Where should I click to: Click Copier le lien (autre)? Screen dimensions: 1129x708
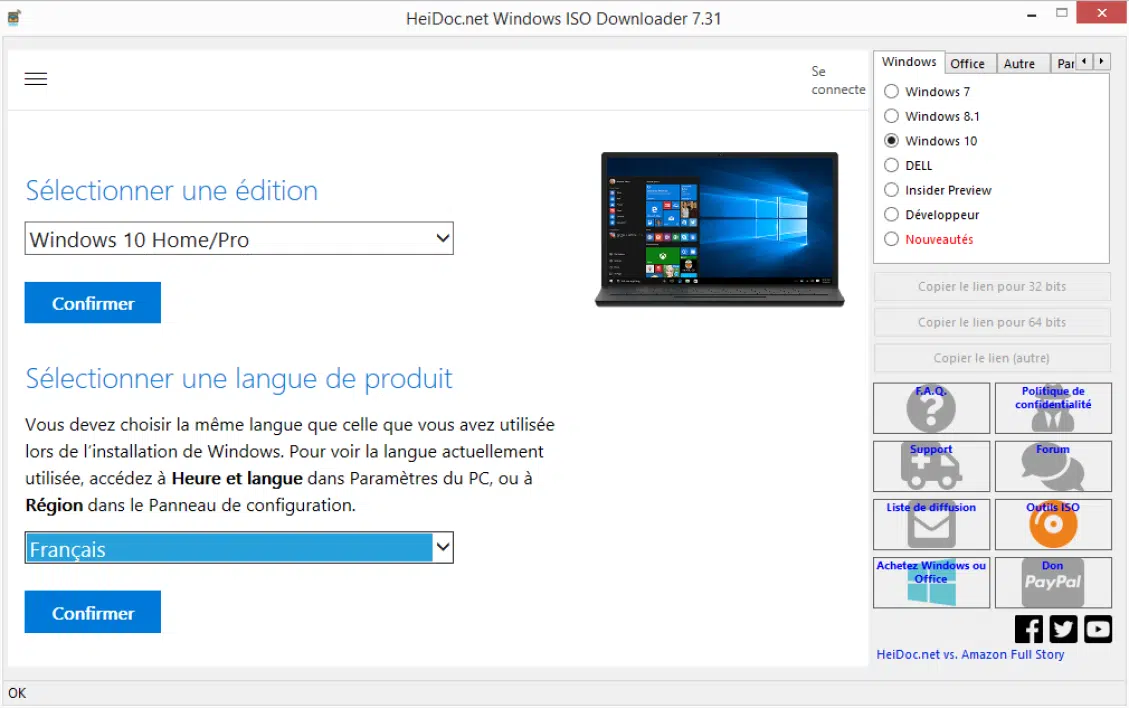(x=991, y=358)
